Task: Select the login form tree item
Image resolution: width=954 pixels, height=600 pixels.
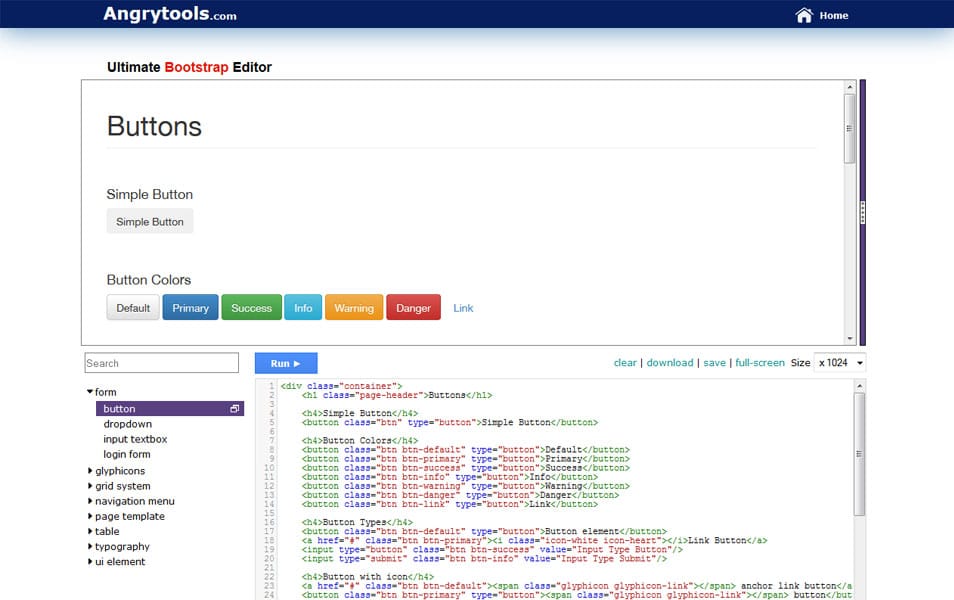Action: [127, 455]
